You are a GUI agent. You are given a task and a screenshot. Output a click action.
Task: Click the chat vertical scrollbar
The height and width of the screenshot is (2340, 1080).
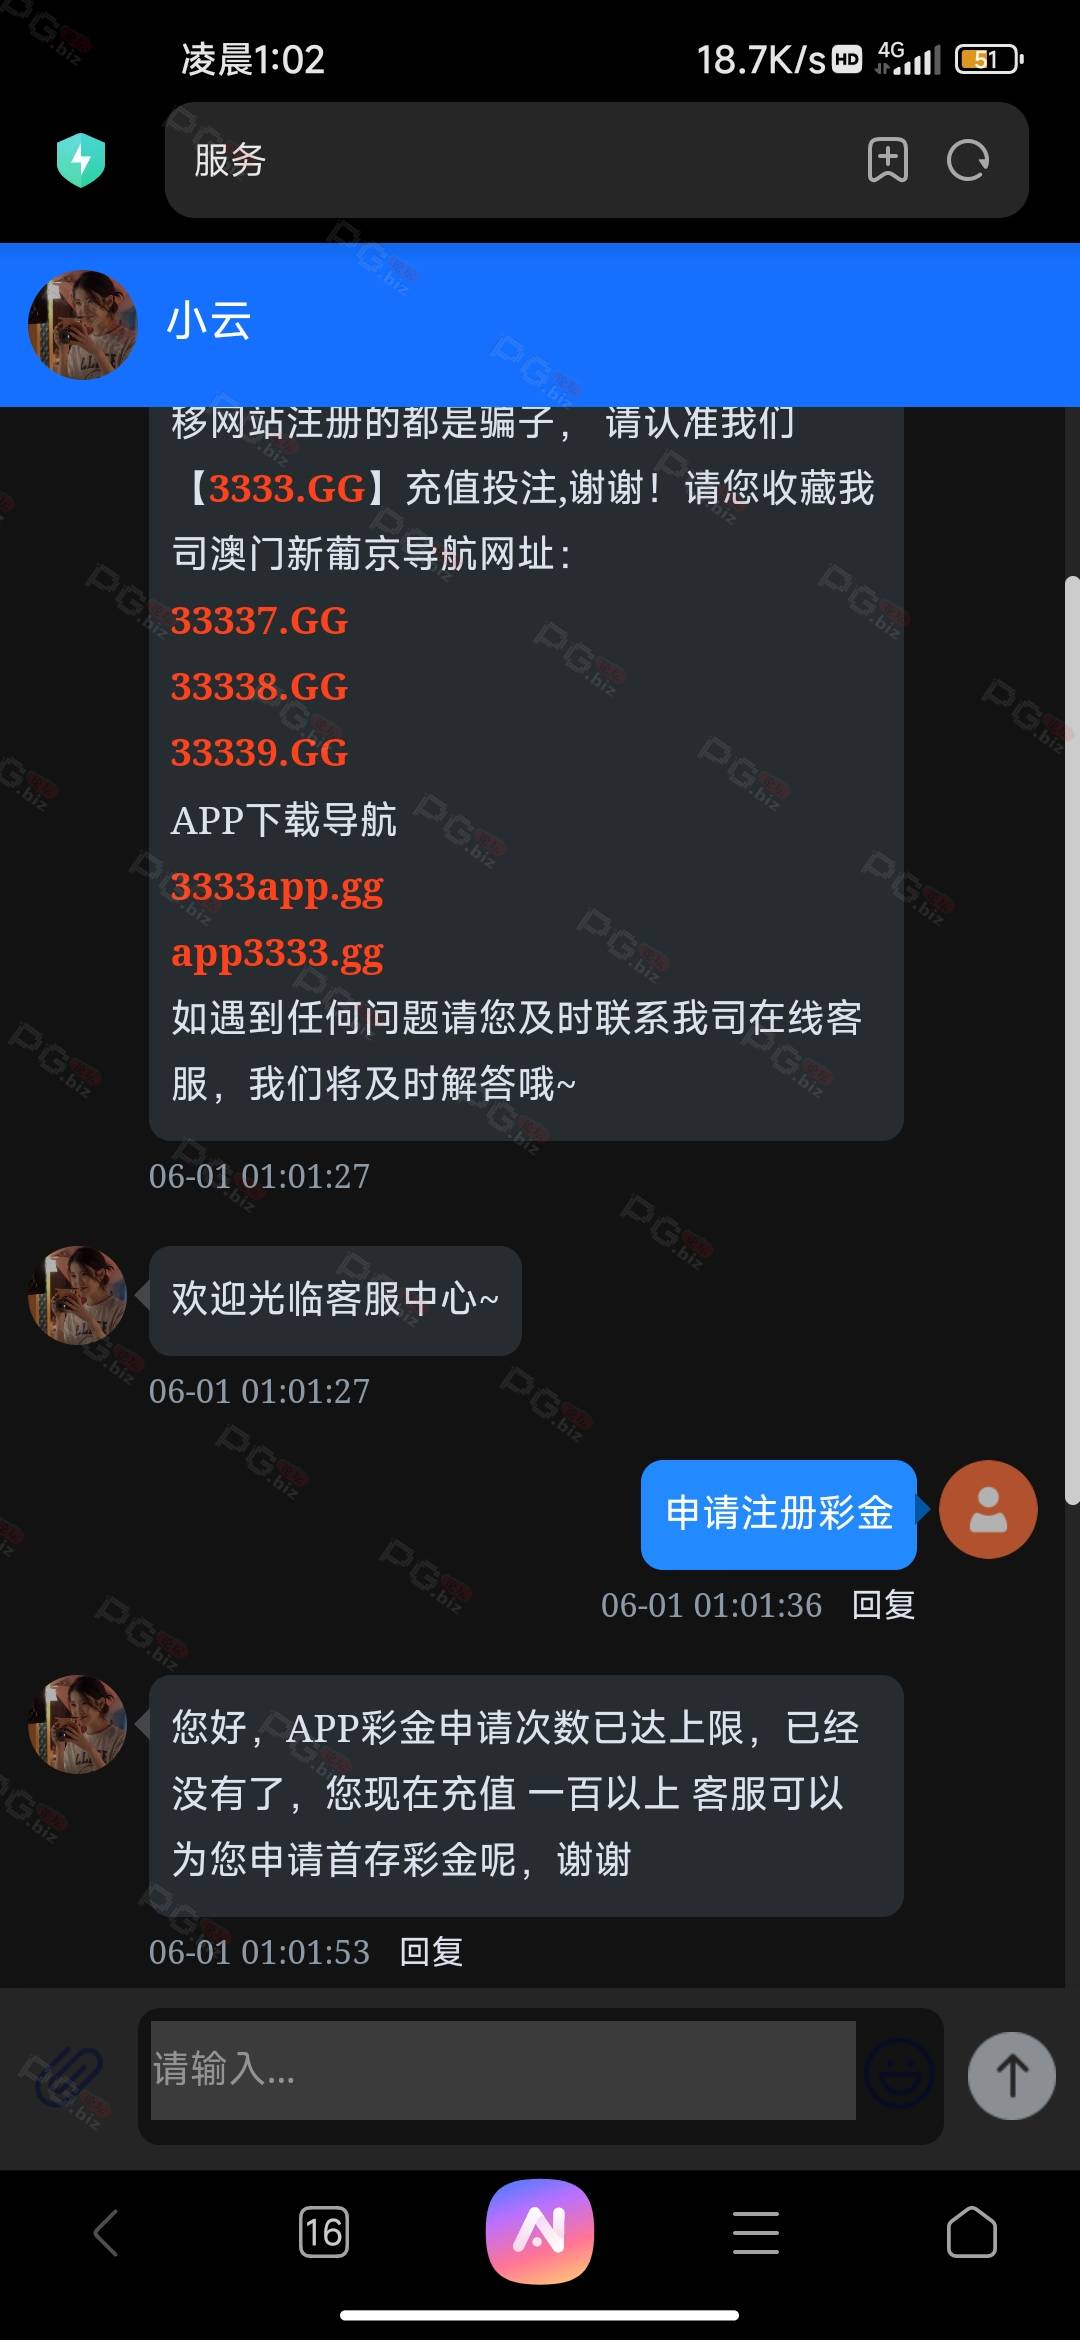(x=1072, y=1040)
